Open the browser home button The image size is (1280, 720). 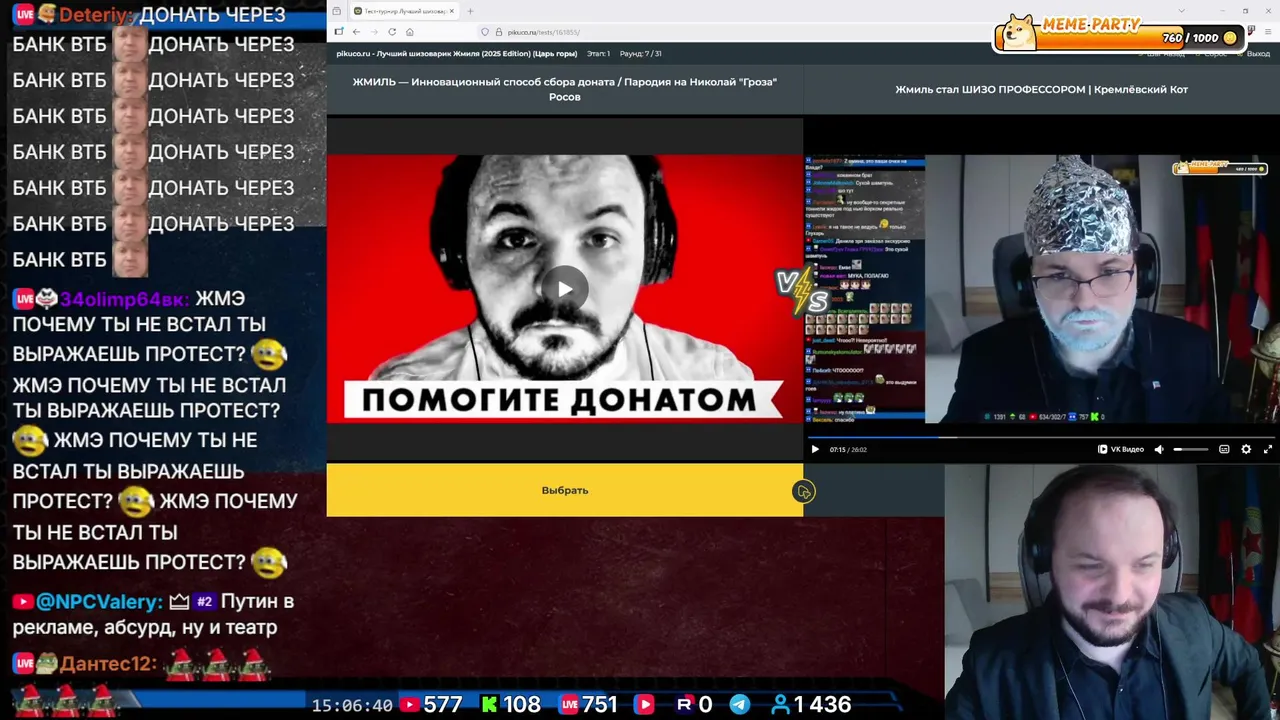[410, 32]
